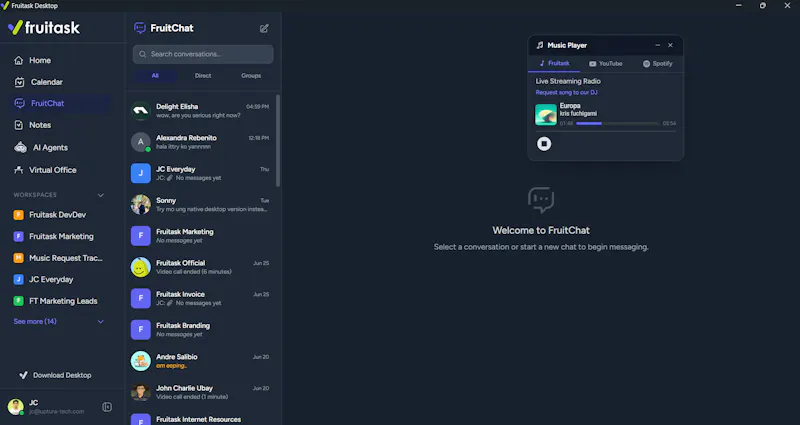The width and height of the screenshot is (800, 425).
Task: Click the conversation list scrollbar
Action: click(x=278, y=140)
